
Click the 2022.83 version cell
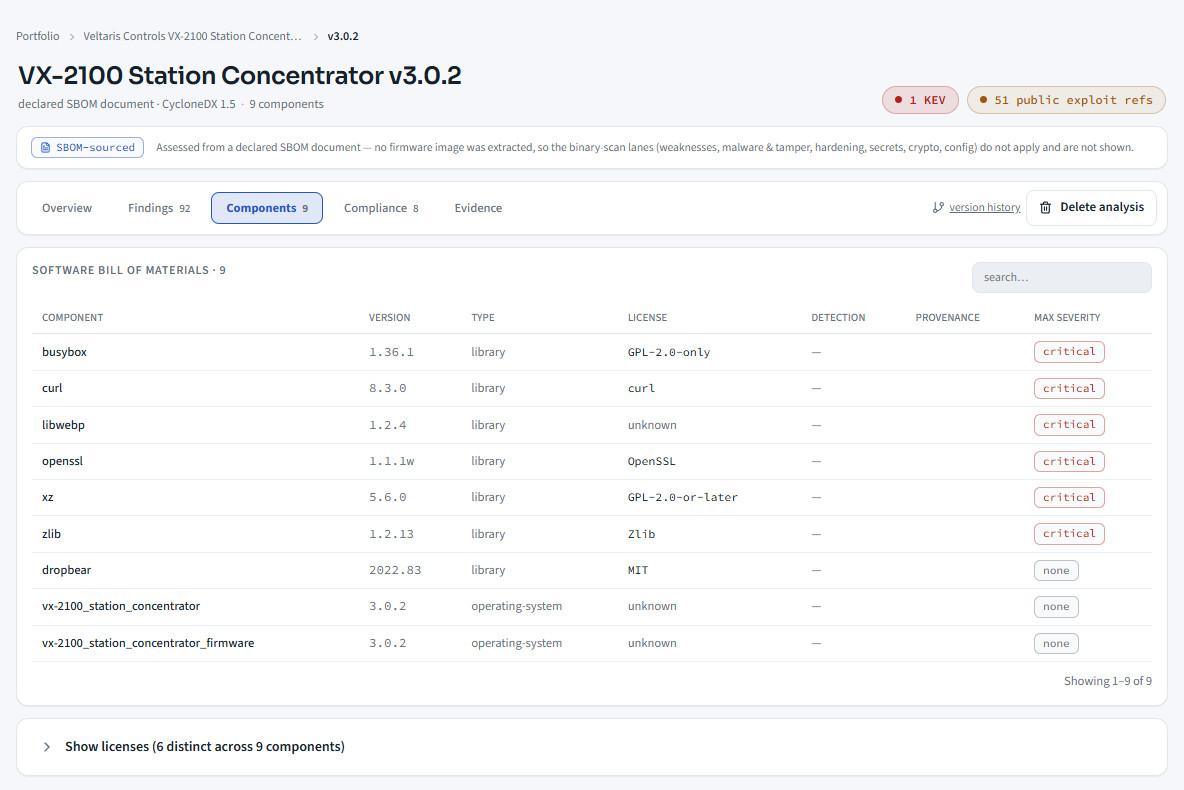coord(395,570)
